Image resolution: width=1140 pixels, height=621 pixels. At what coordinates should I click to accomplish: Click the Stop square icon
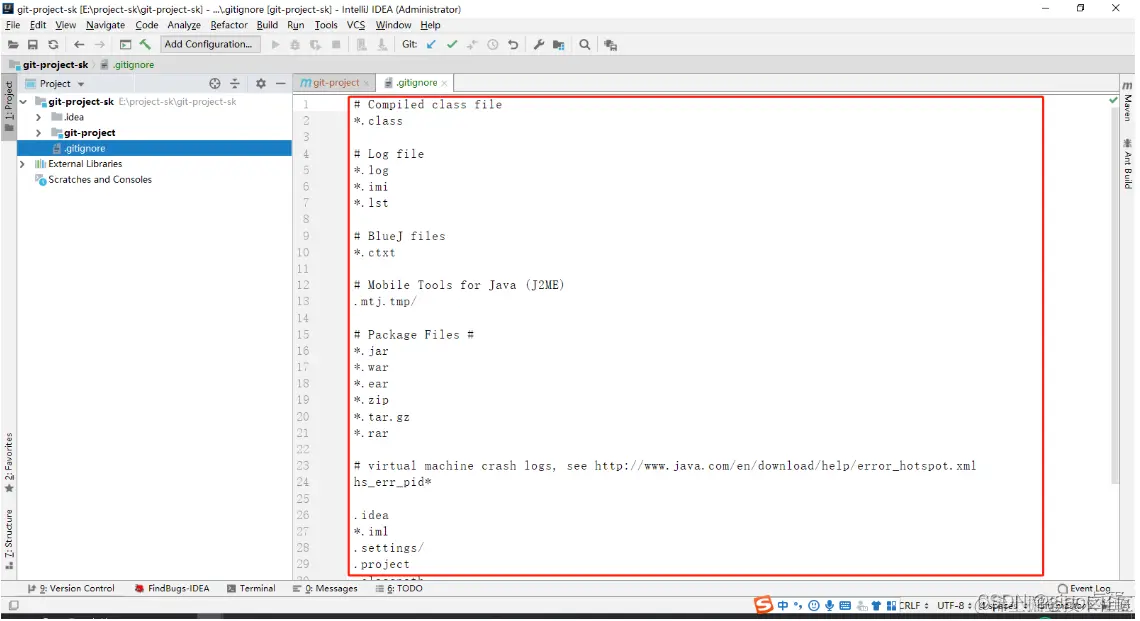tap(336, 44)
